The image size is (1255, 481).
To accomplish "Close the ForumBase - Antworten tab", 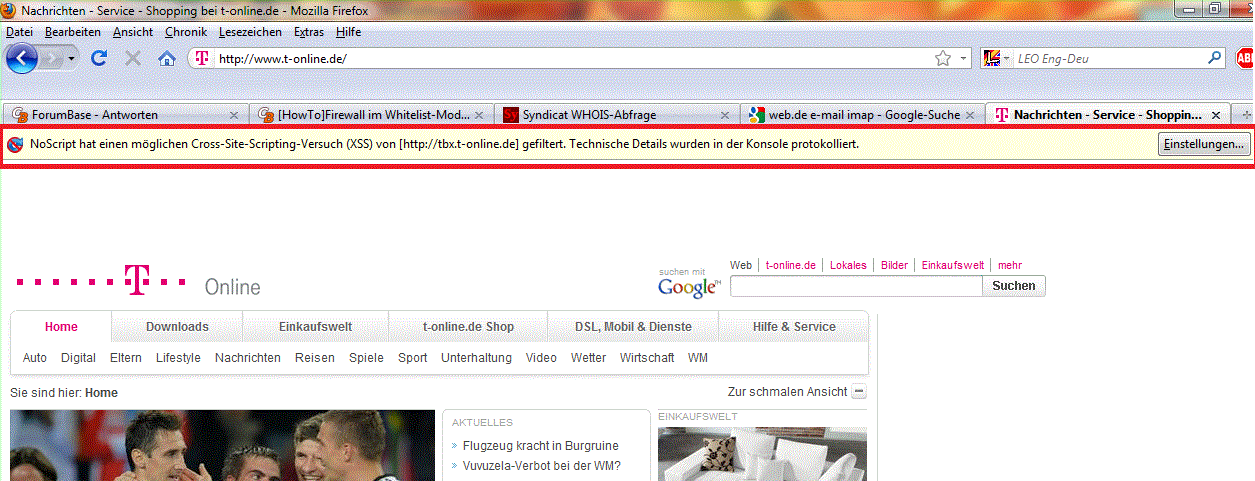I will click(x=234, y=115).
